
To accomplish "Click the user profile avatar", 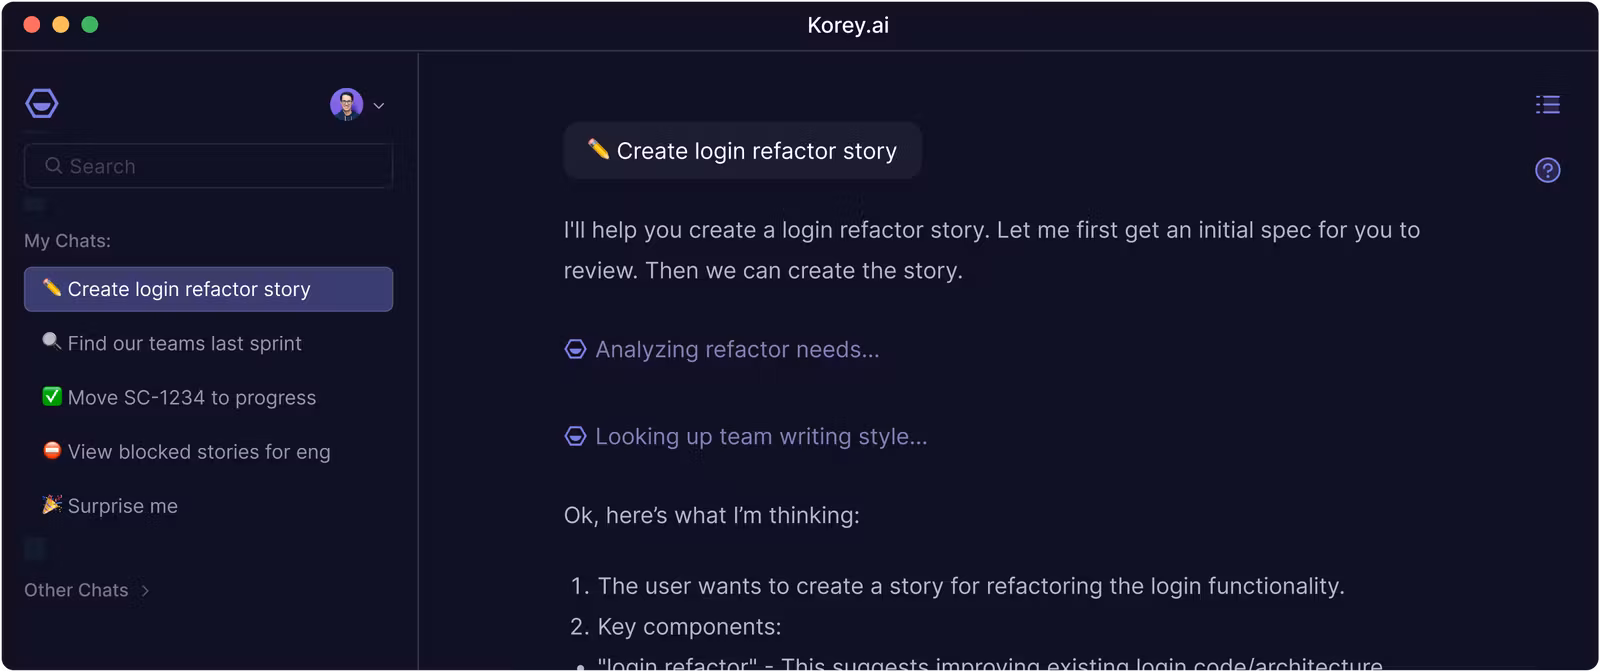I will (346, 104).
